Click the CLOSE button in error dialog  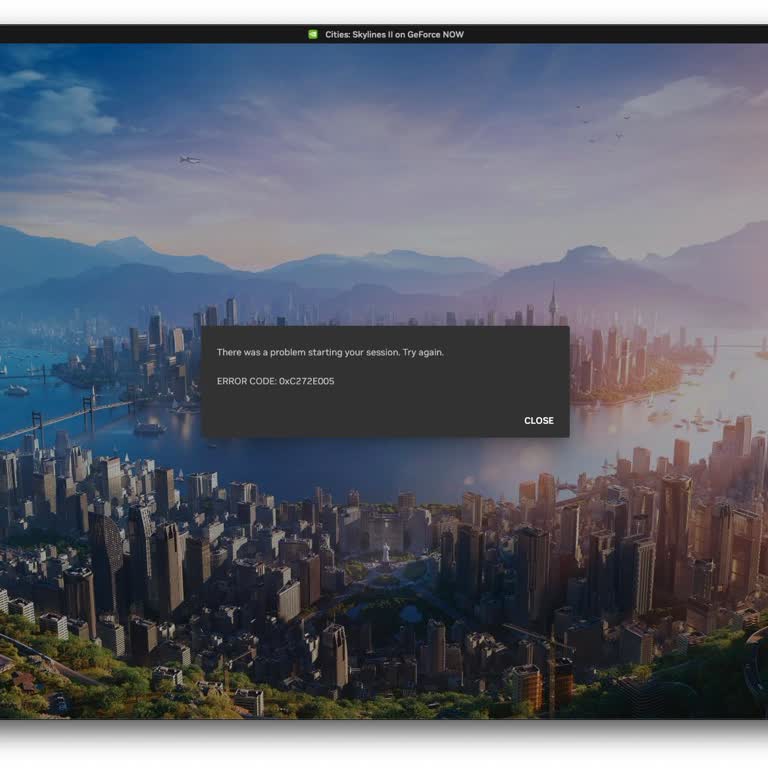(x=539, y=421)
